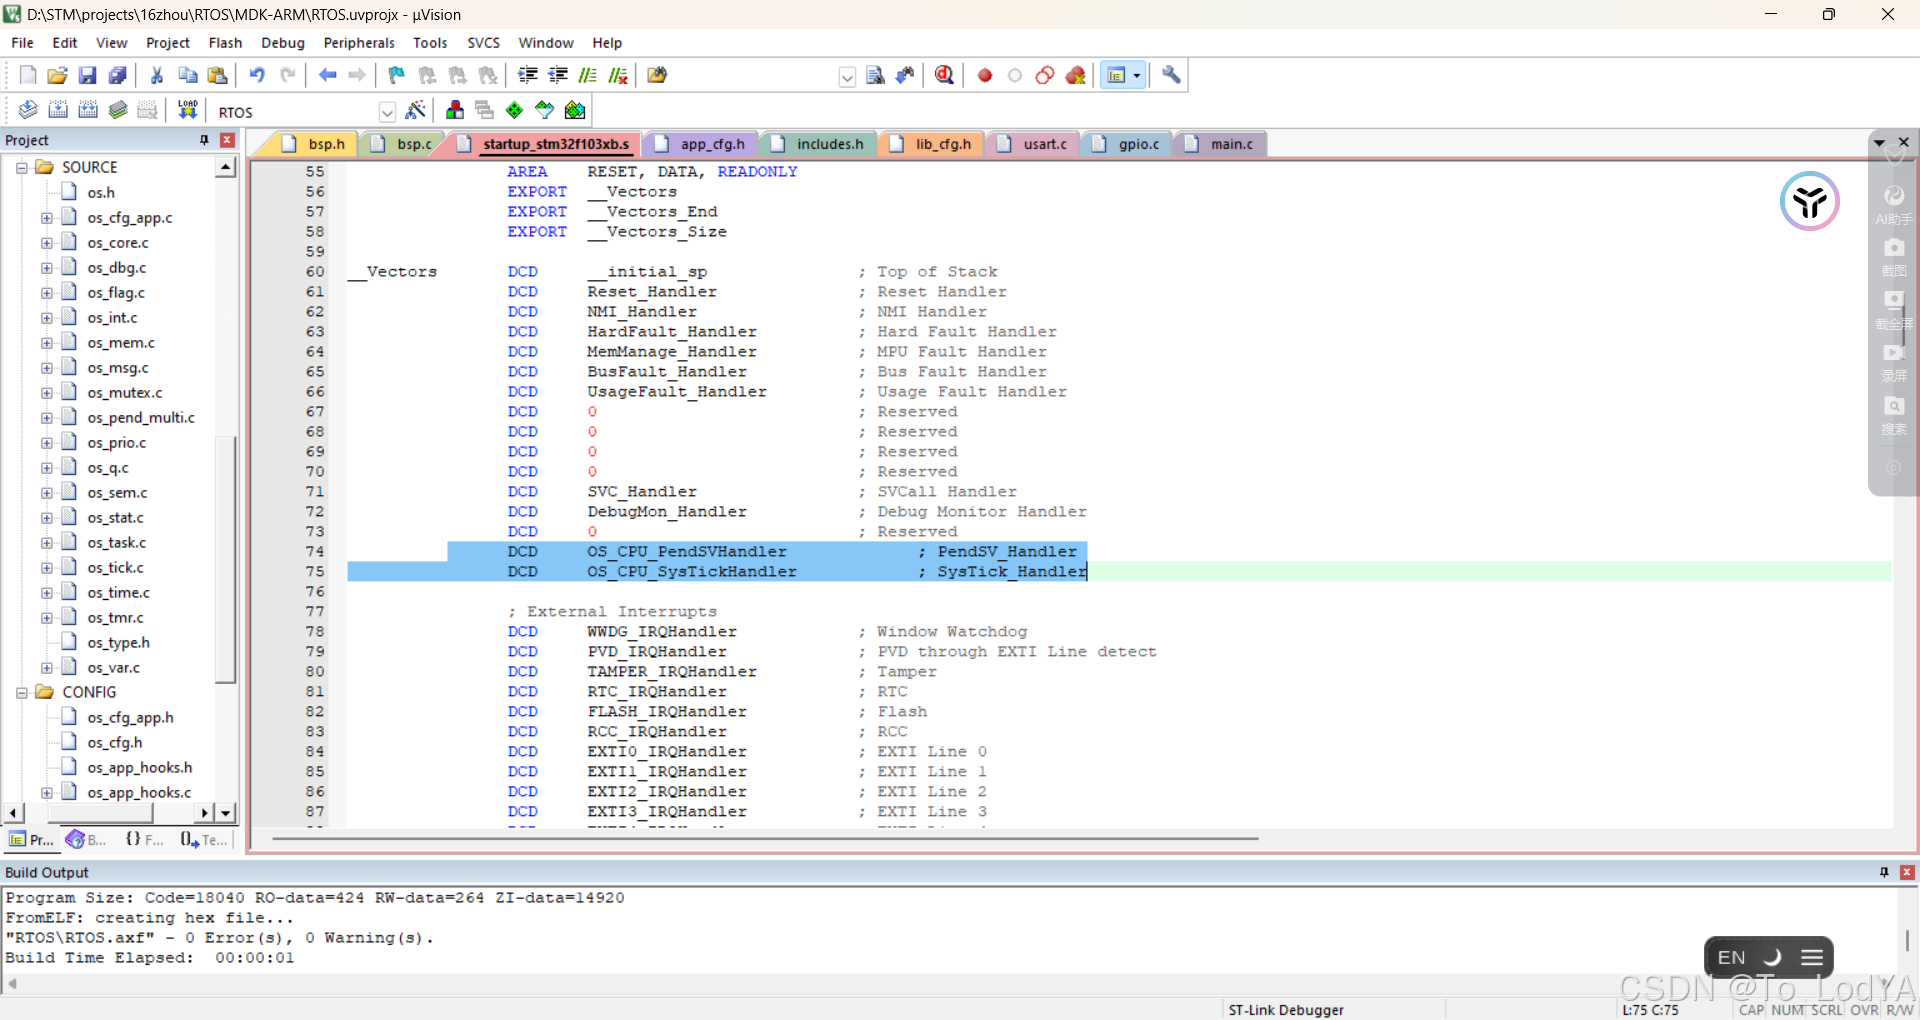Collapse the CONFIG folder group
1920x1020 pixels.
click(21, 692)
